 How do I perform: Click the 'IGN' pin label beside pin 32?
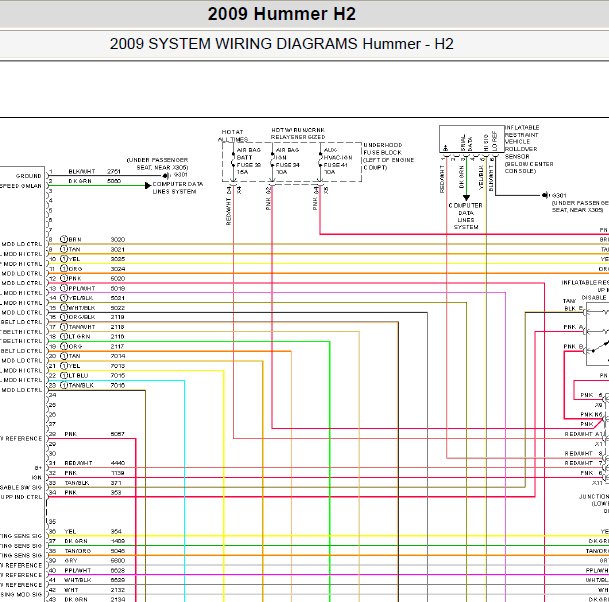37,478
